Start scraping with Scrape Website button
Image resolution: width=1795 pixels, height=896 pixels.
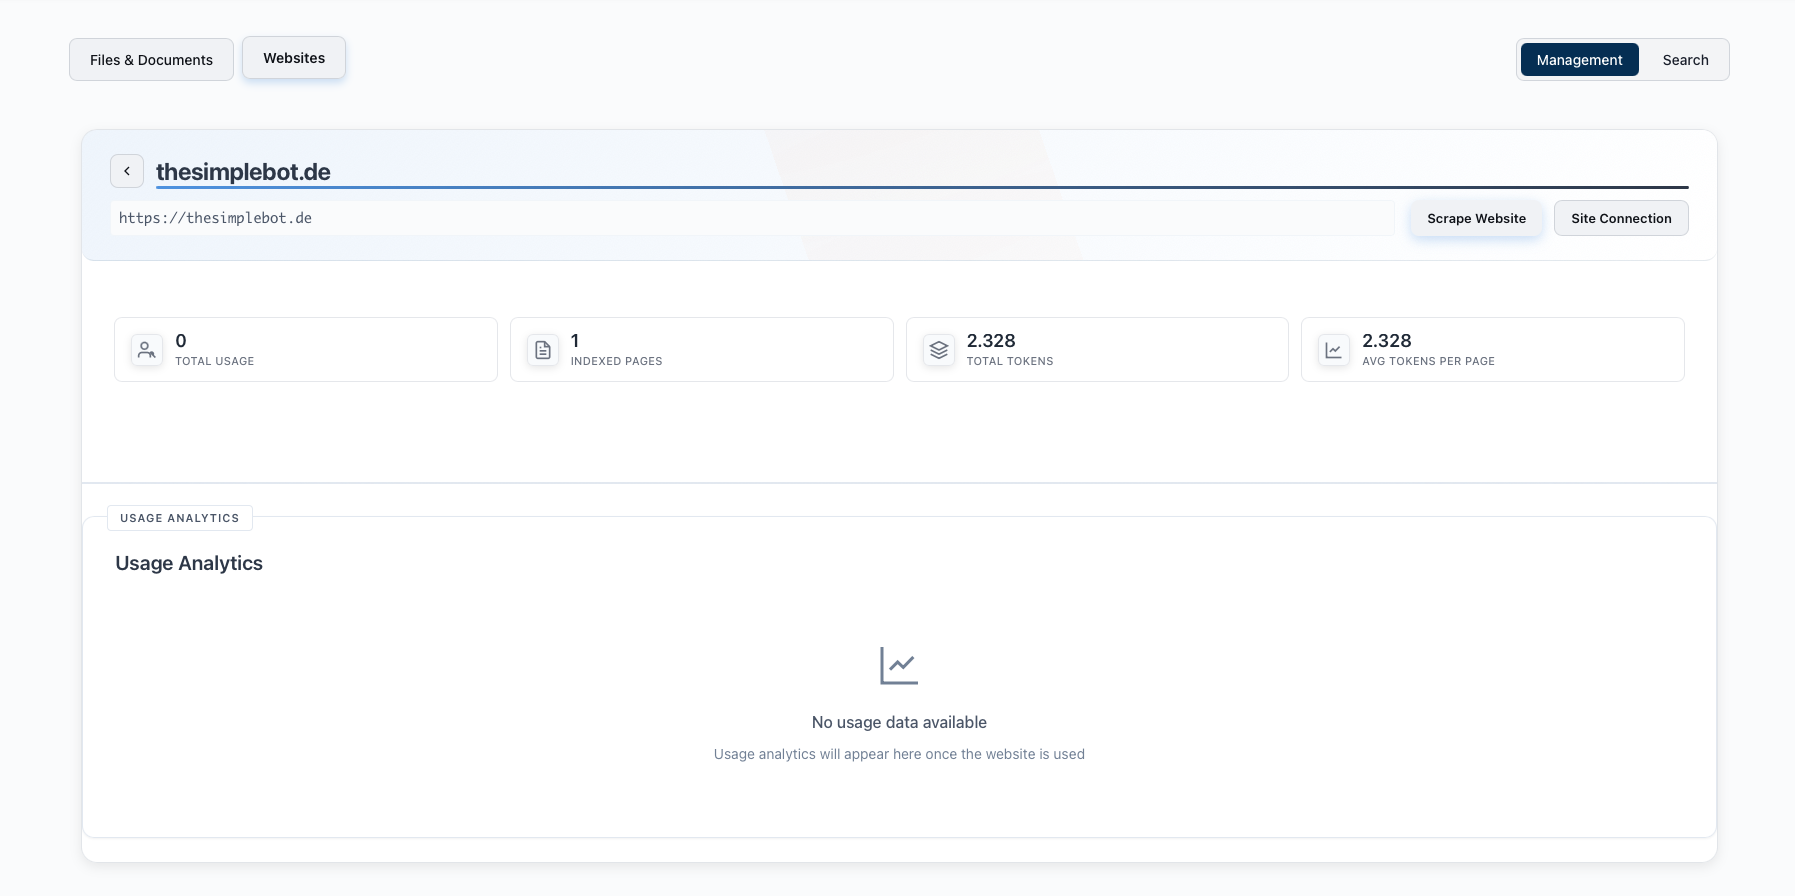pos(1476,218)
